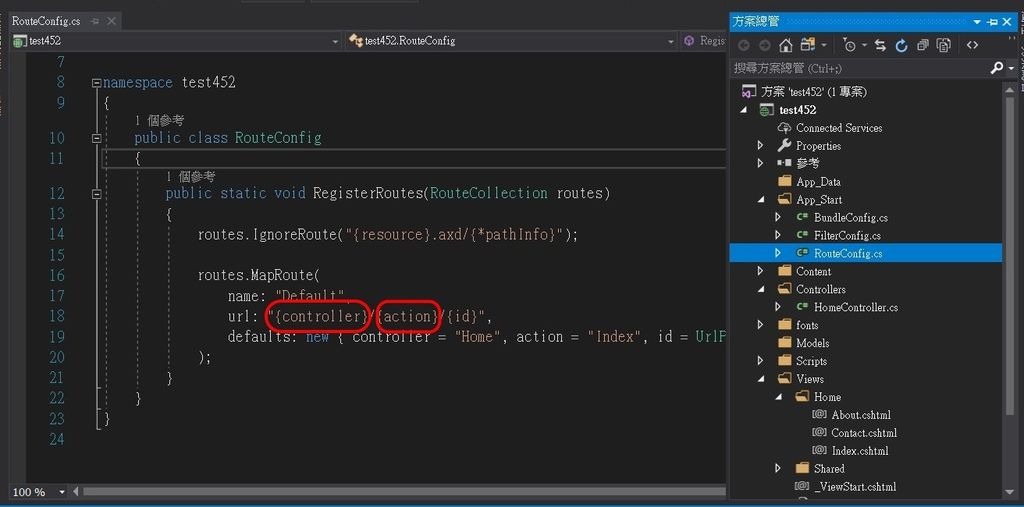The width and height of the screenshot is (1024, 507).
Task: Click the editor scroll-left arrow button
Action: (76, 492)
